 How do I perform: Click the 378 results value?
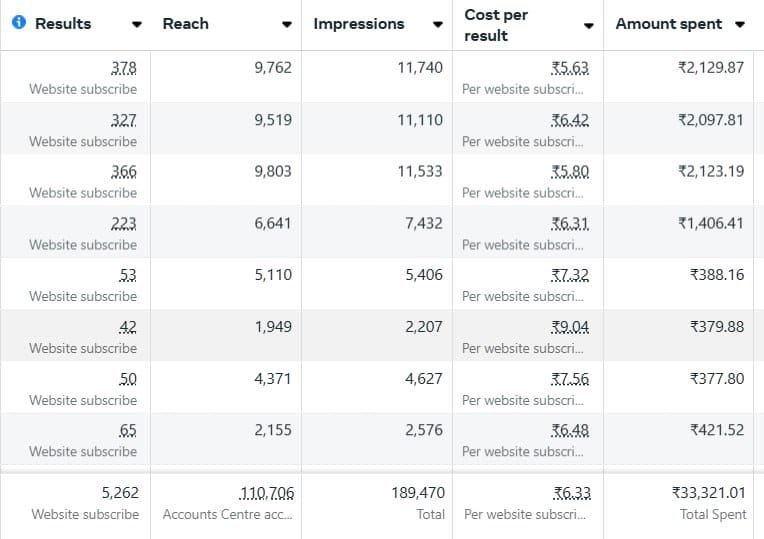[125, 68]
